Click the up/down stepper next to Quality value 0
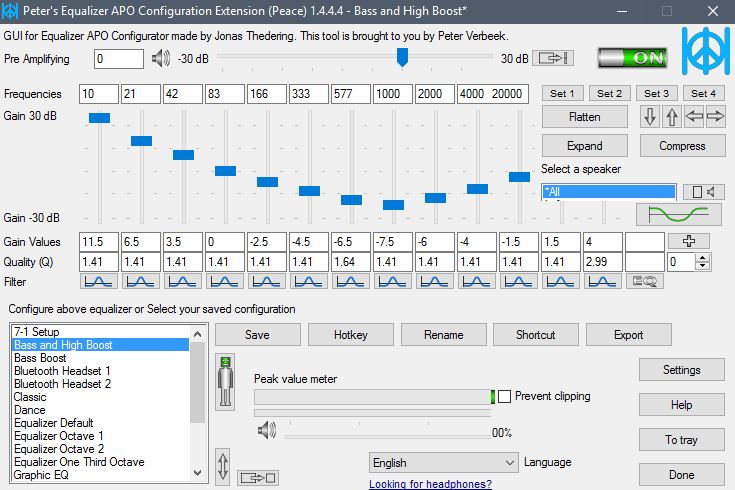Viewport: 735px width, 490px height. pos(702,262)
